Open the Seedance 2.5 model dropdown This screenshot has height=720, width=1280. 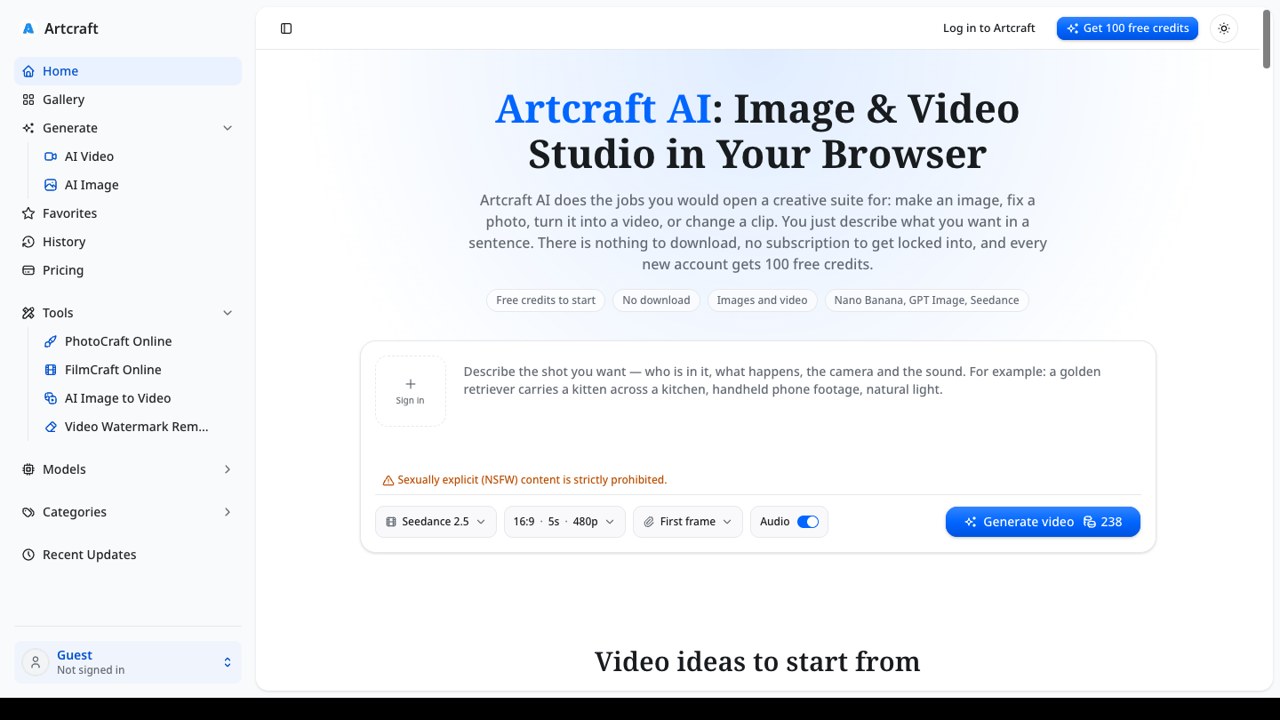coord(435,522)
